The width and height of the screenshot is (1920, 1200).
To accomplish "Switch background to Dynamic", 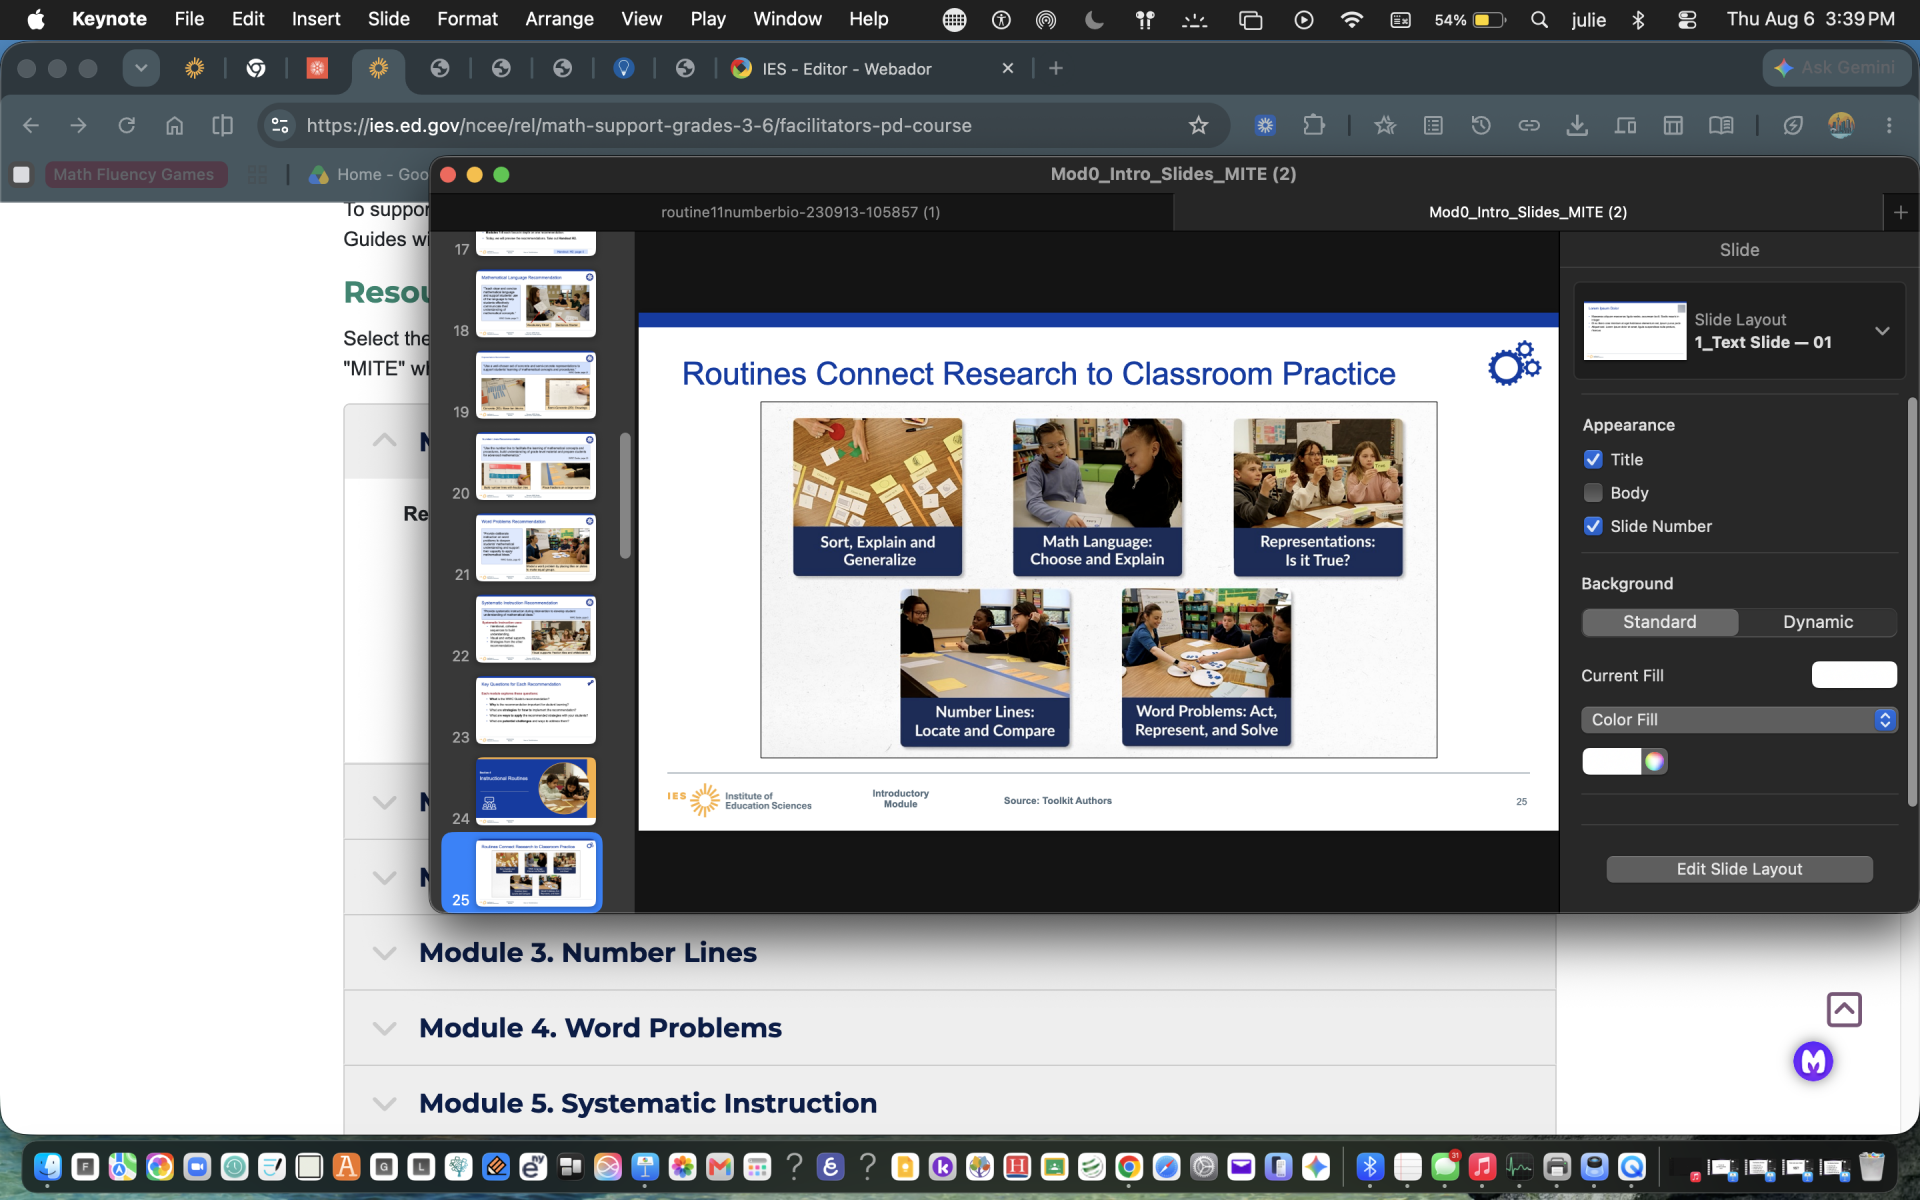I will (1817, 622).
